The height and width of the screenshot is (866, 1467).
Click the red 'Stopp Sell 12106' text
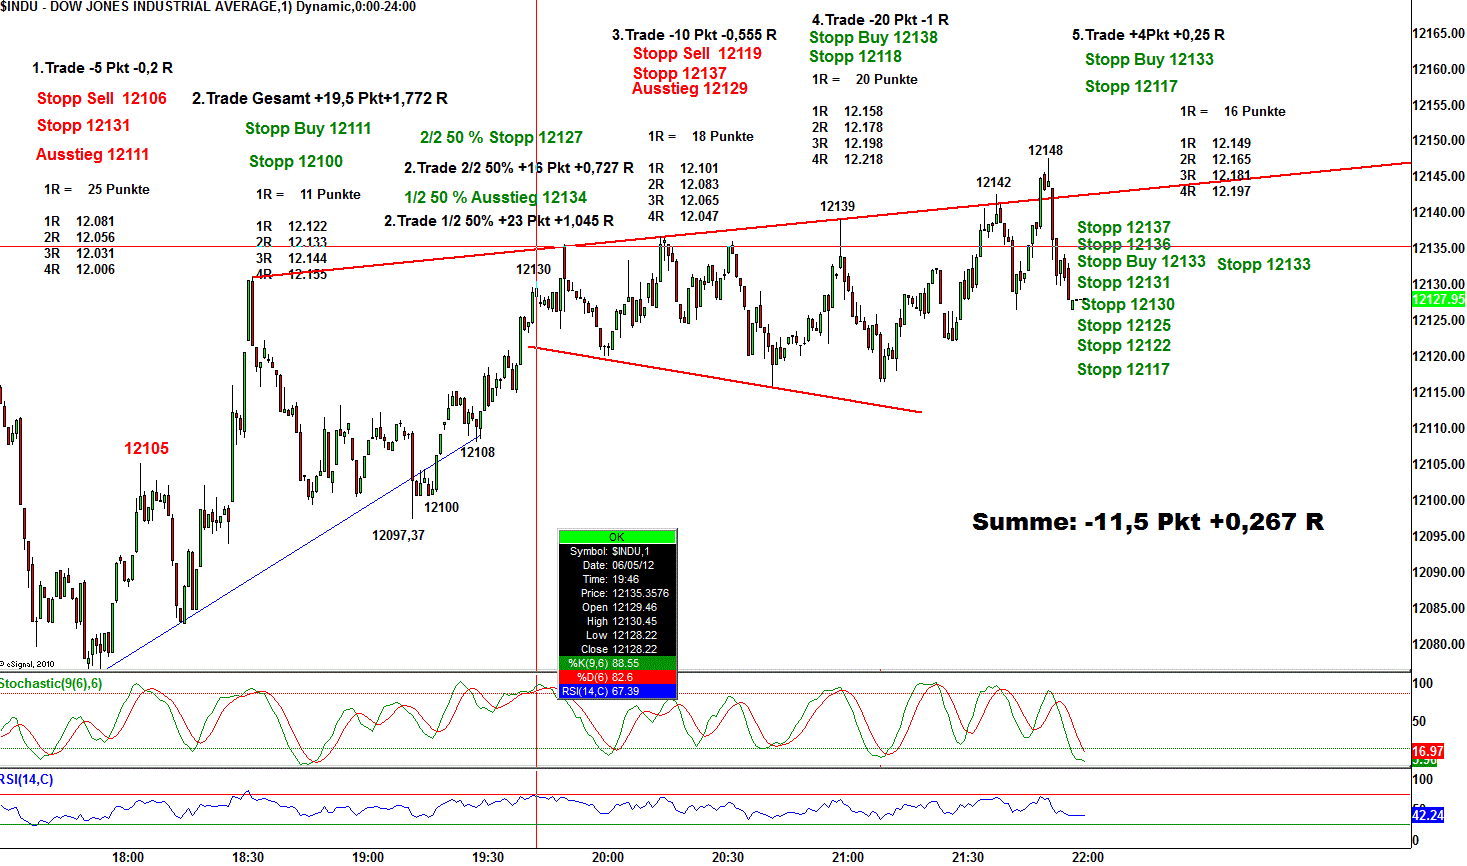click(102, 98)
